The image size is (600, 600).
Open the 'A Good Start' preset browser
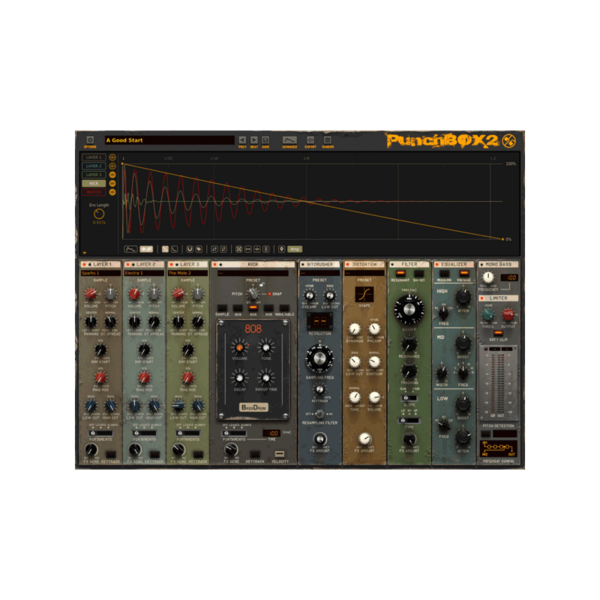click(170, 140)
